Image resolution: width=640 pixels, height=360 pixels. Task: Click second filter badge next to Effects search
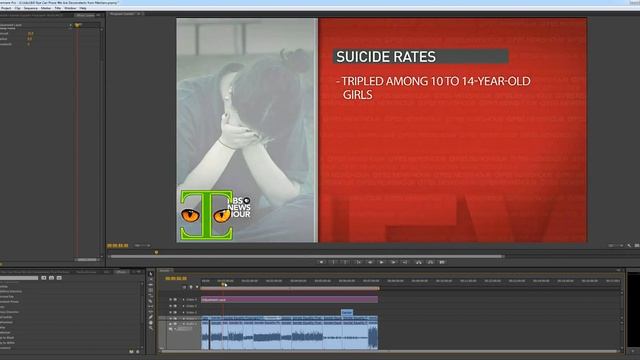(51, 278)
